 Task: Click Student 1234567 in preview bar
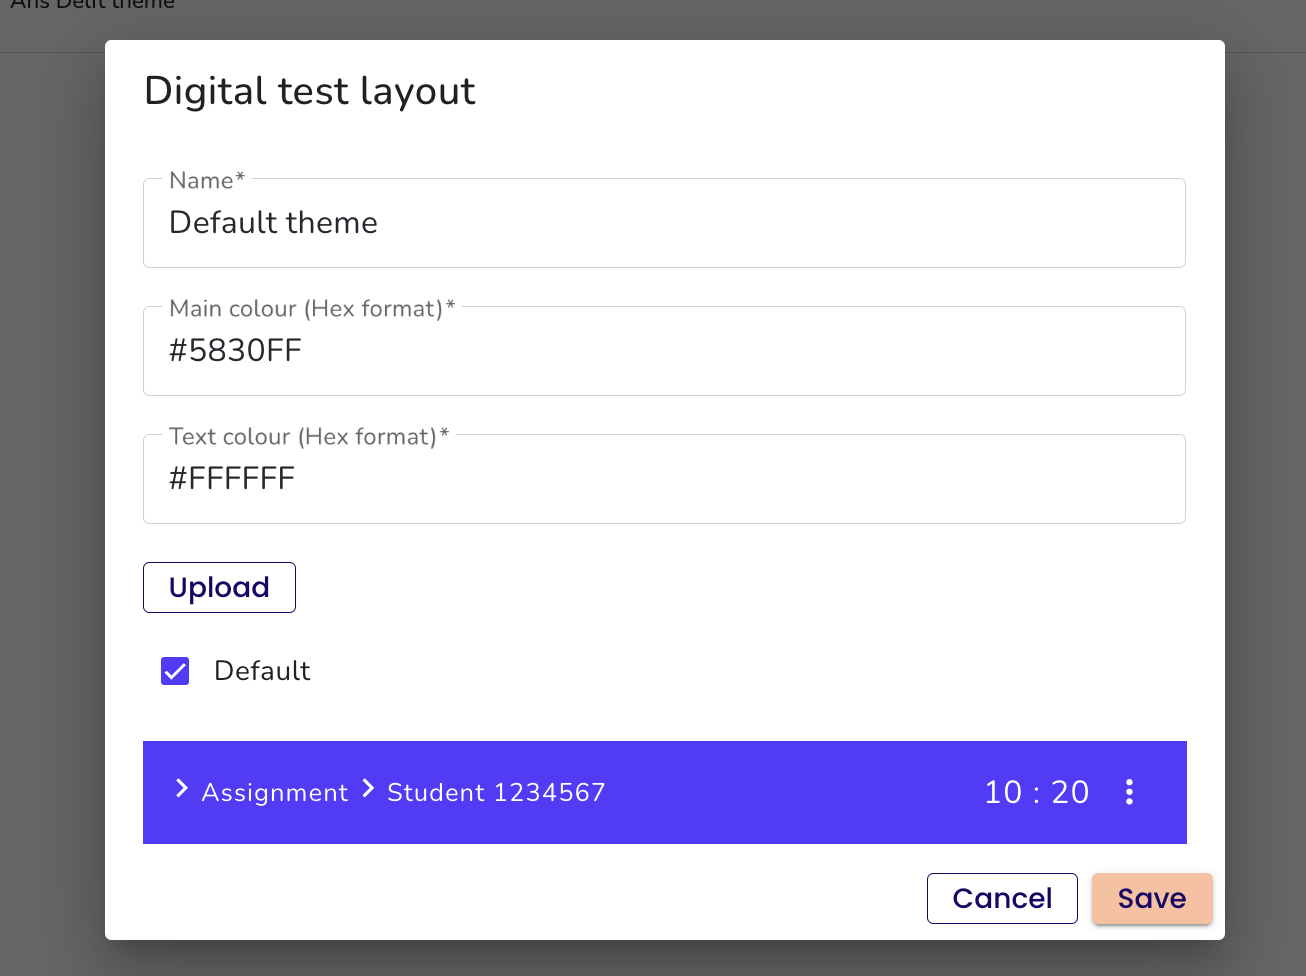[x=496, y=792]
